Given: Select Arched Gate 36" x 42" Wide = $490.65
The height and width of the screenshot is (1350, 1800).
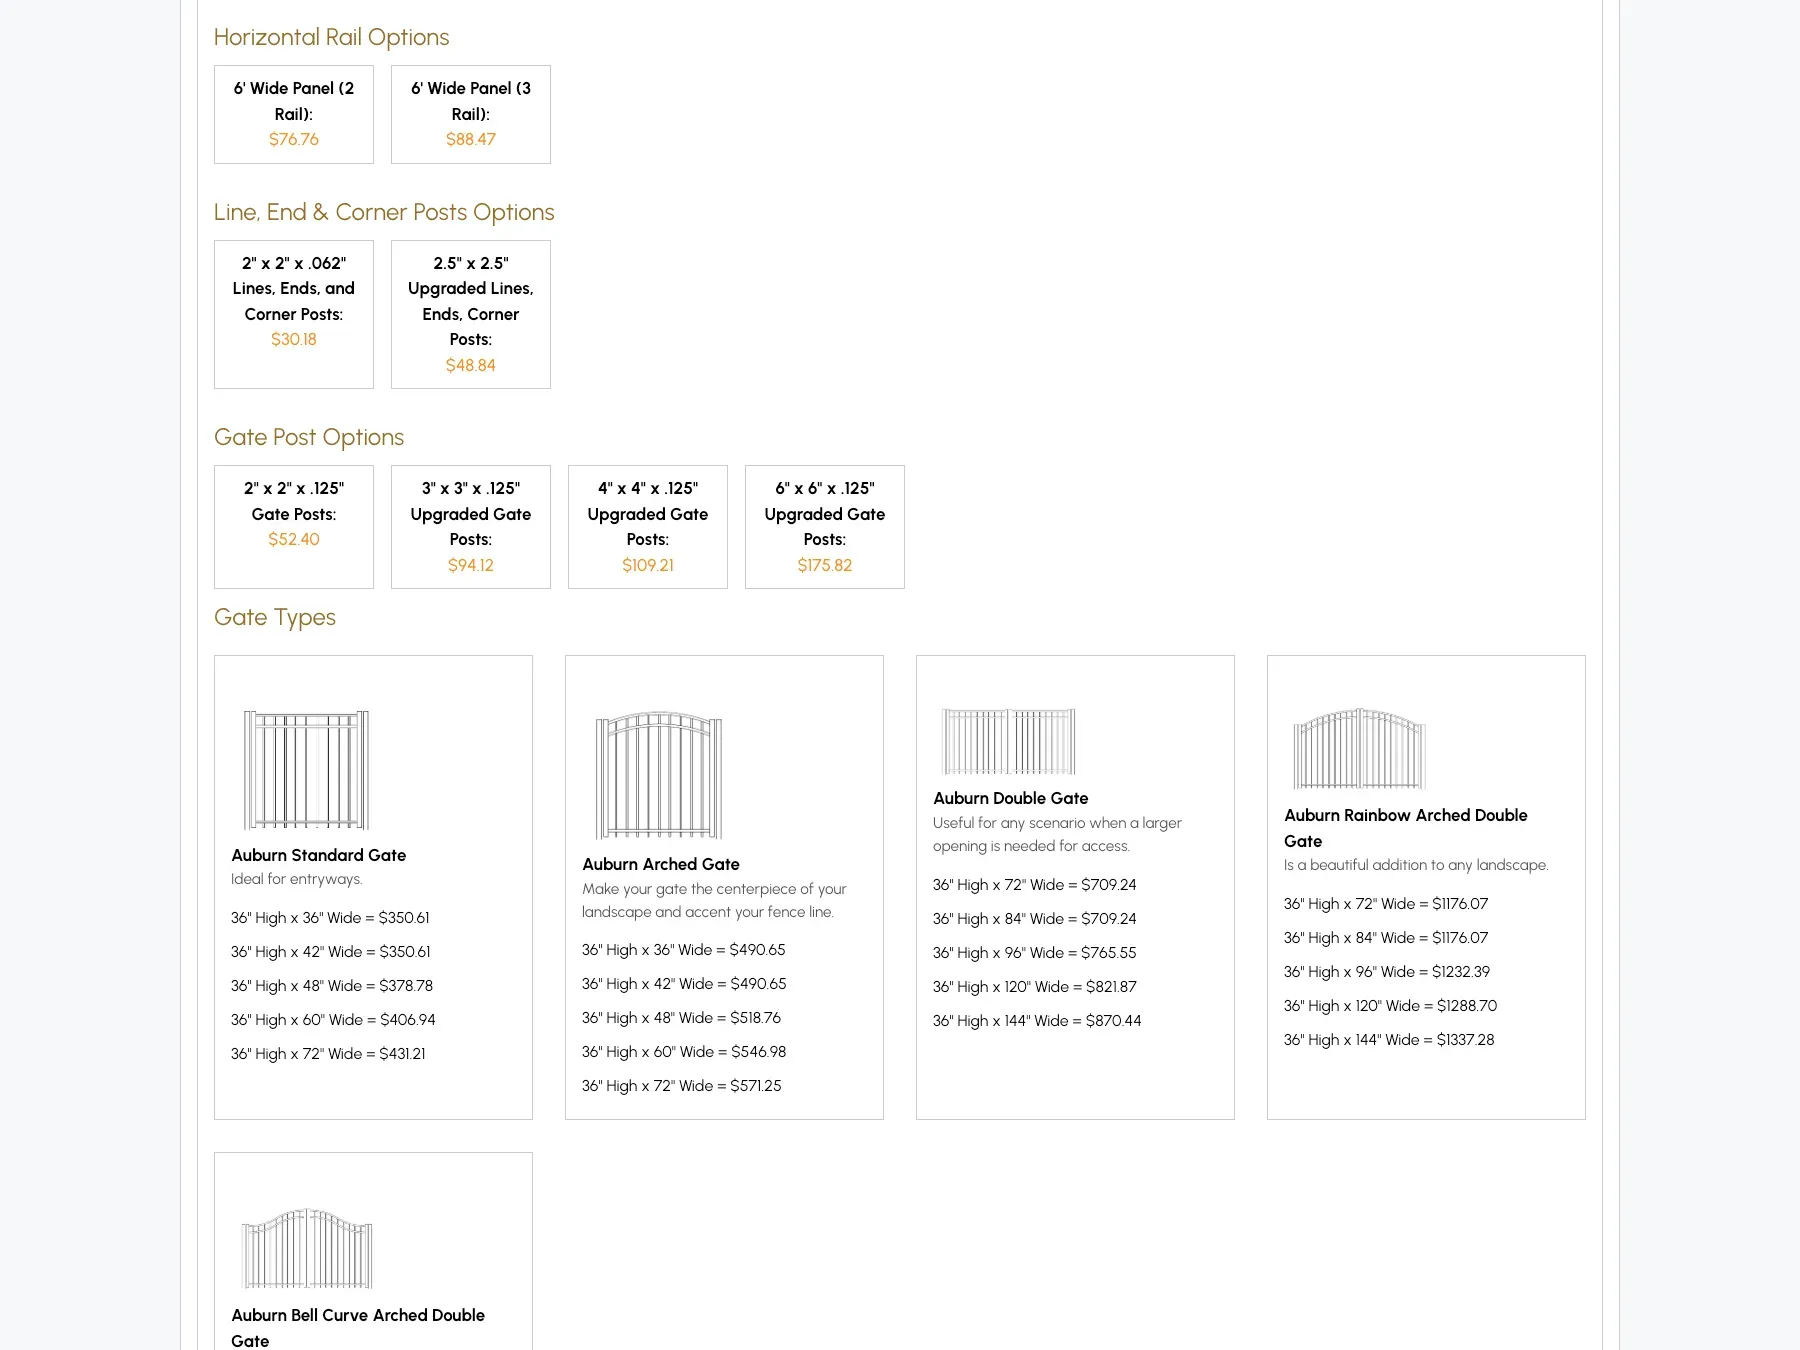Looking at the screenshot, I should tap(684, 984).
